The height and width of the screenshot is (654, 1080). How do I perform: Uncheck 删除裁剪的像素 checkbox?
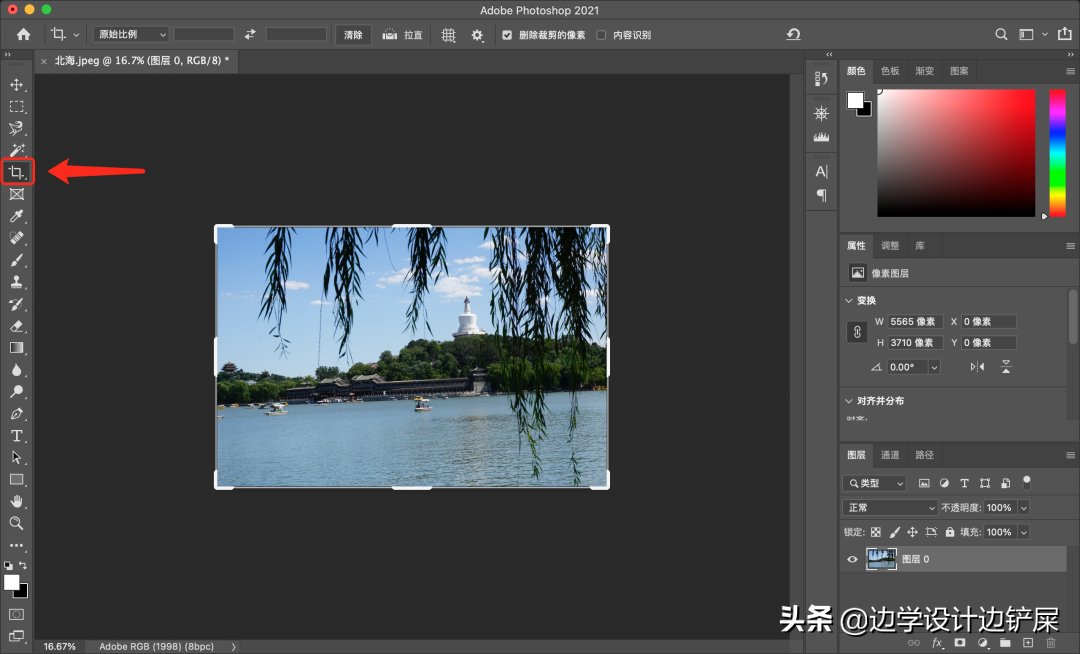click(x=507, y=35)
